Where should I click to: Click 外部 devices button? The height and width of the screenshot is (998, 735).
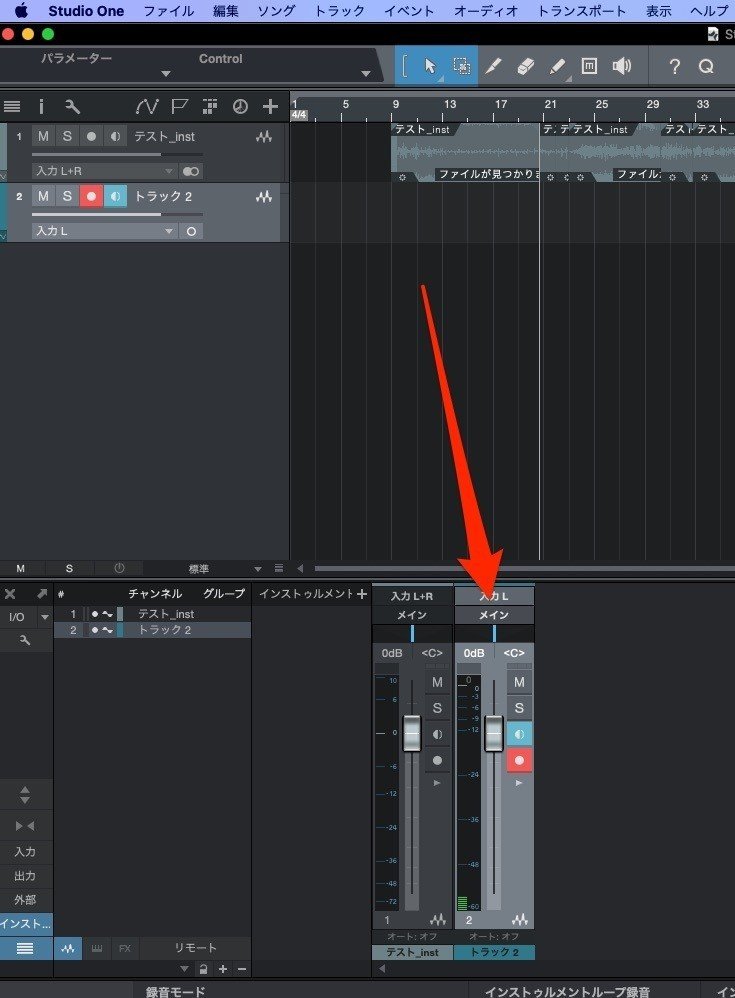coord(25,899)
